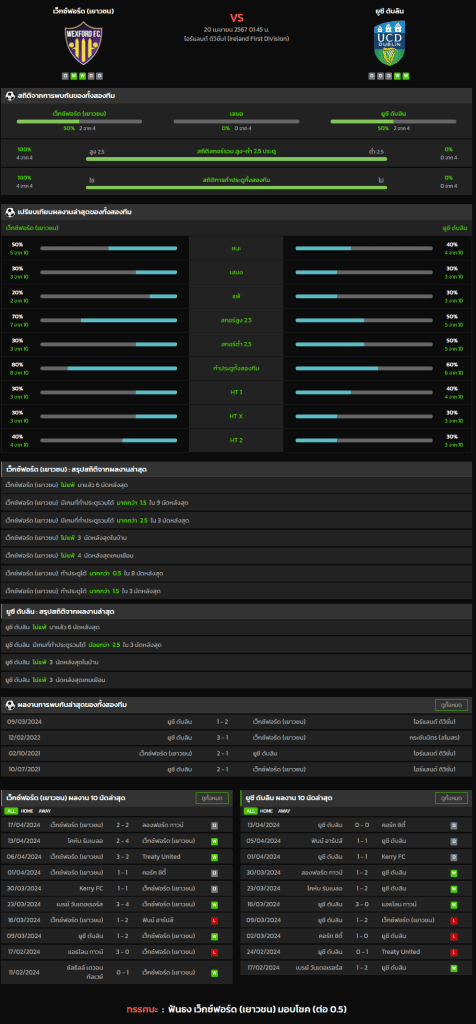Click L badge on UCD 09/03/2024 row
Screen dimensions: 476x1024
point(454,920)
